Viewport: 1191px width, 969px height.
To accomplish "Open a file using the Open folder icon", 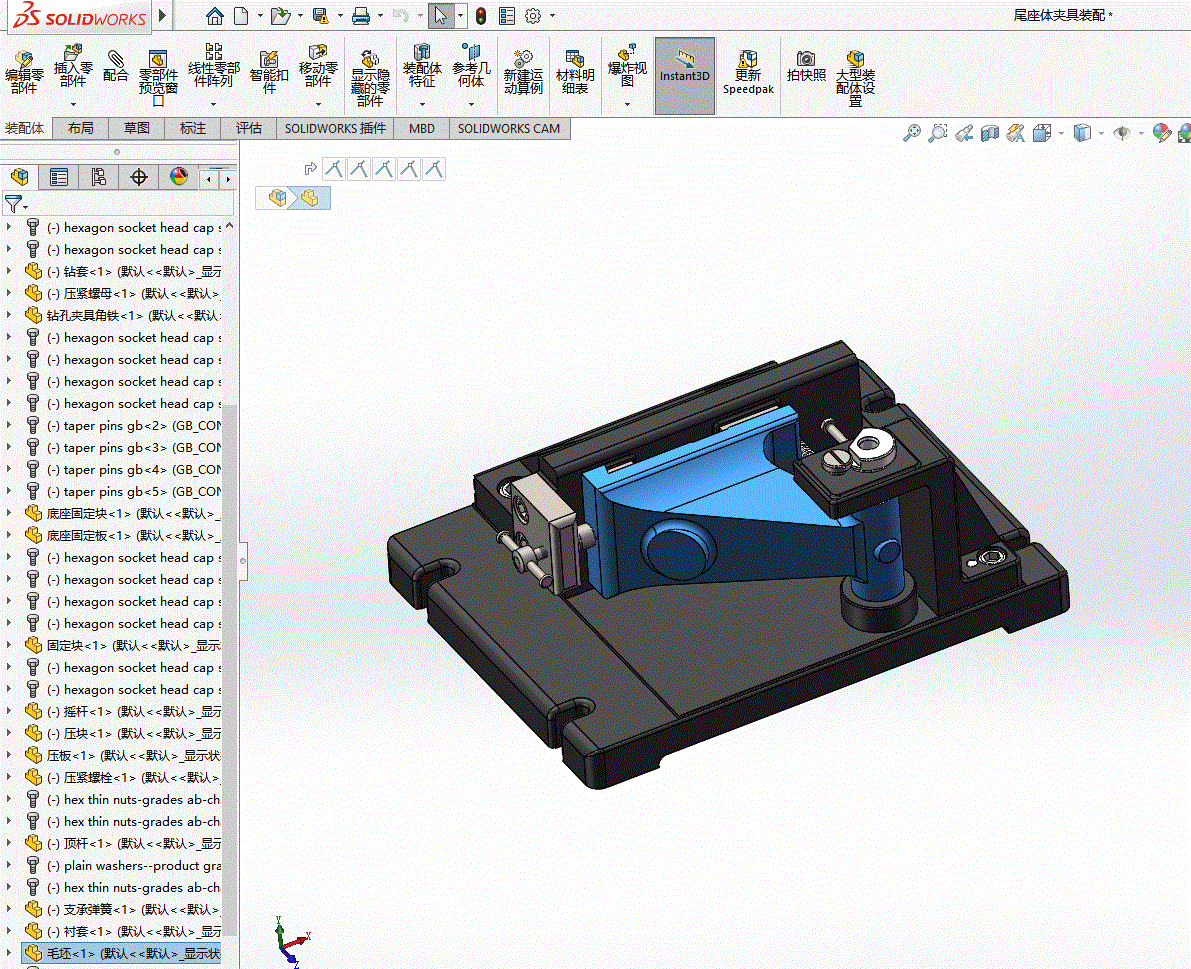I will click(280, 16).
